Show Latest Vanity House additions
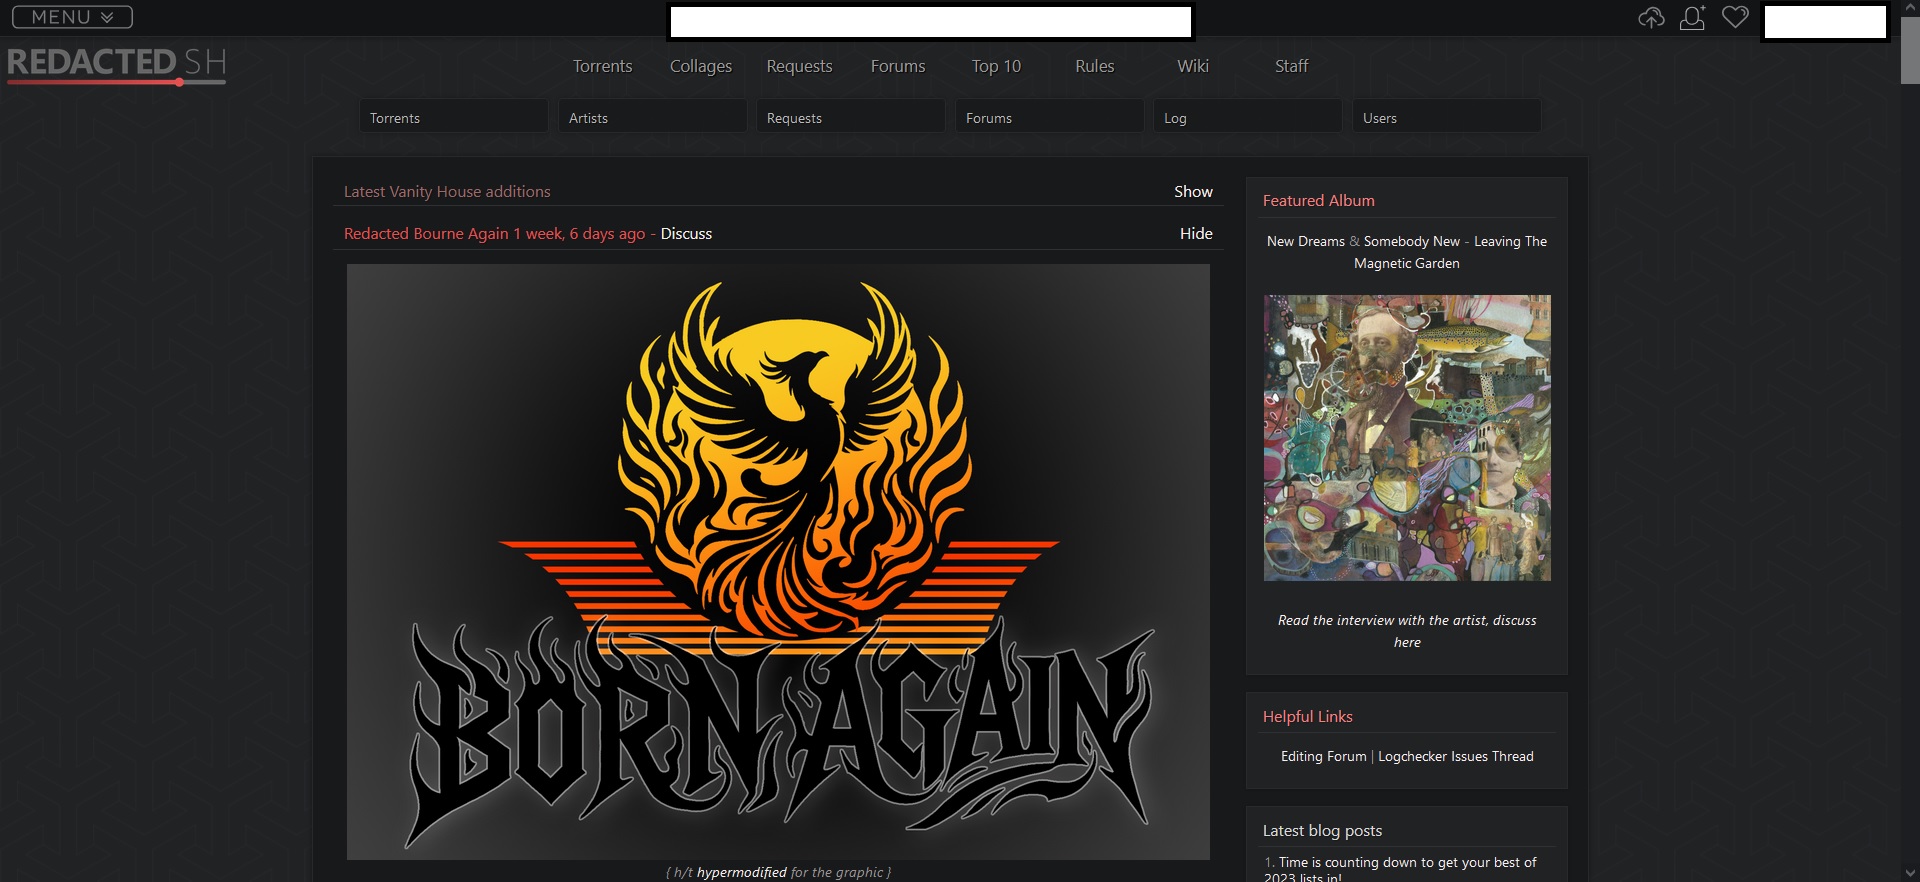1920x882 pixels. pyautogui.click(x=1192, y=191)
